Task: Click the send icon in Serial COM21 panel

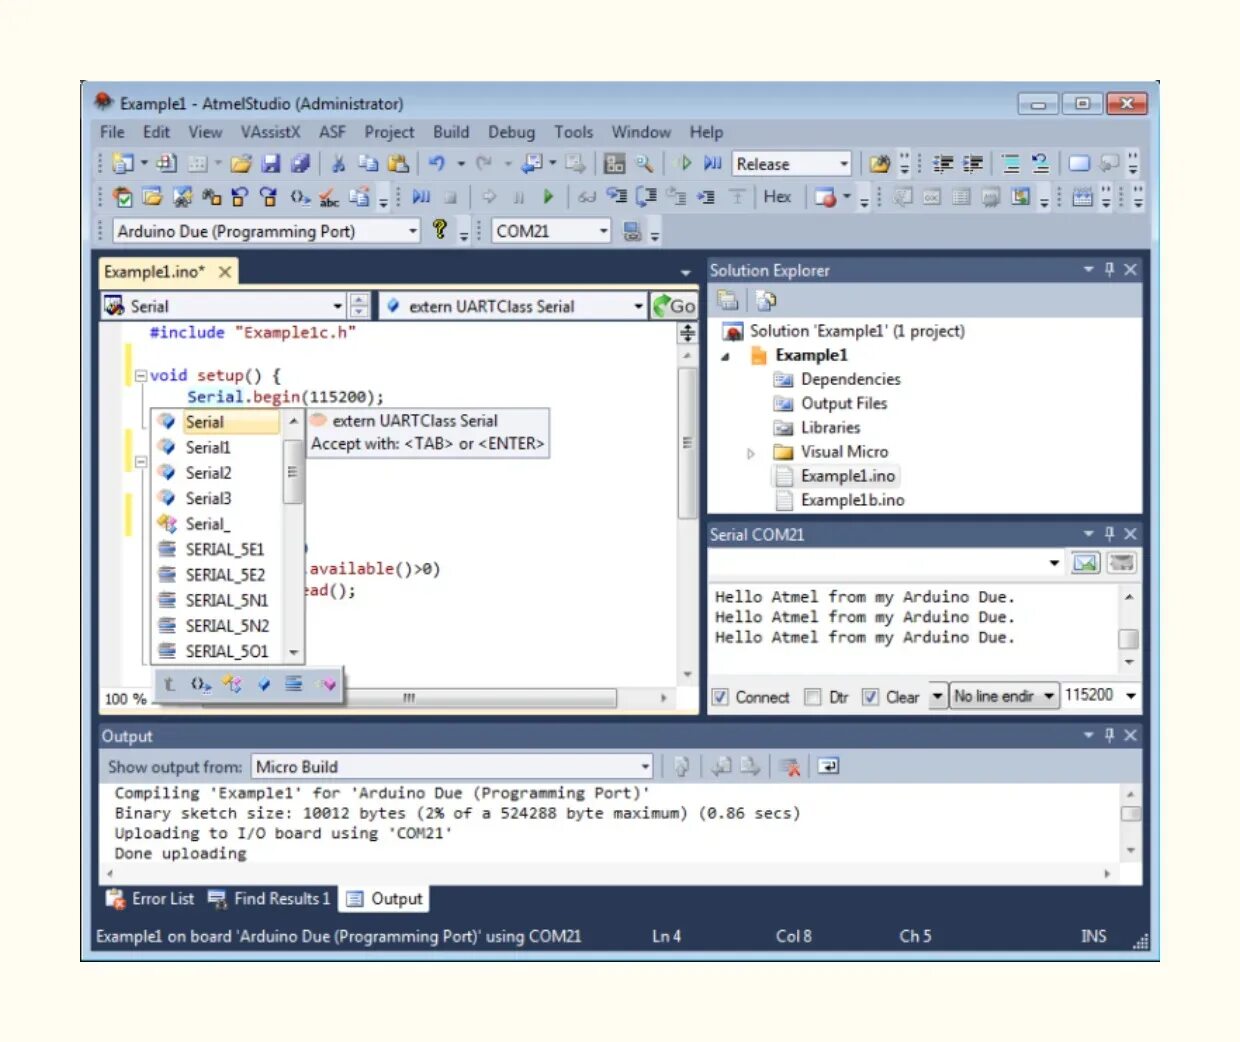Action: pos(1085,563)
